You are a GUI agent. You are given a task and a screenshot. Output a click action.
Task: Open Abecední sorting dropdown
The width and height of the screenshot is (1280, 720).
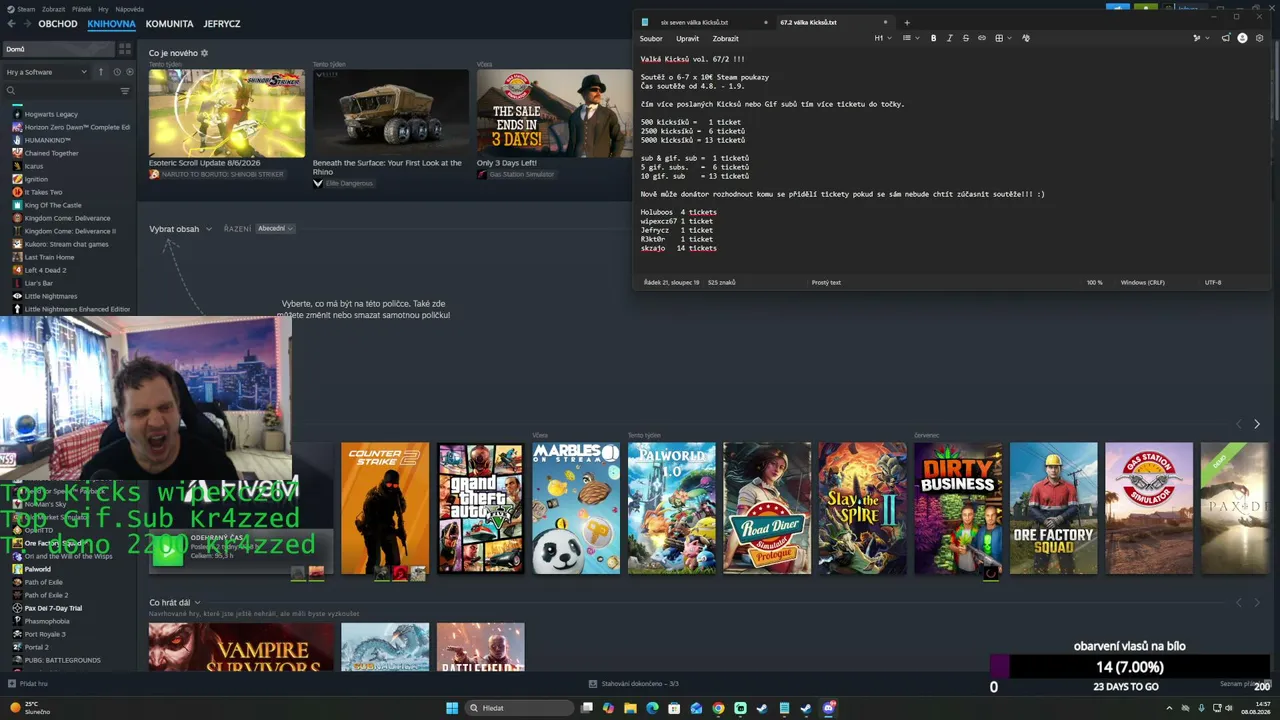pyautogui.click(x=275, y=229)
